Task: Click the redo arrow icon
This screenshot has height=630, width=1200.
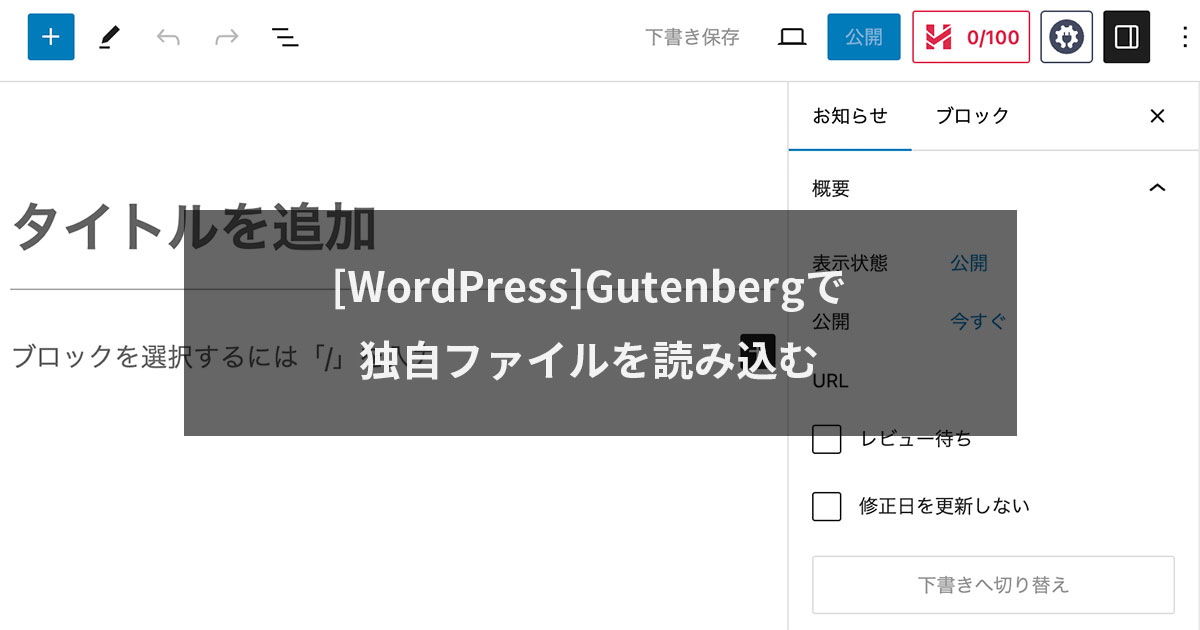Action: point(226,37)
